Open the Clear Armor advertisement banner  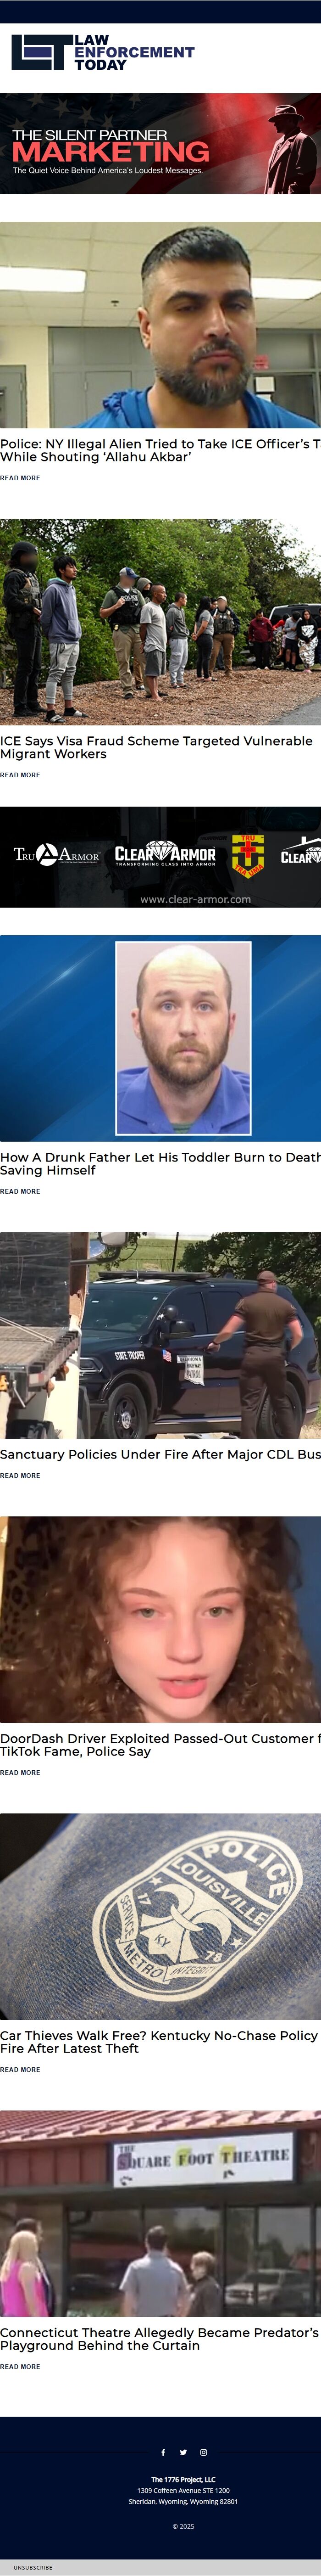(x=160, y=857)
